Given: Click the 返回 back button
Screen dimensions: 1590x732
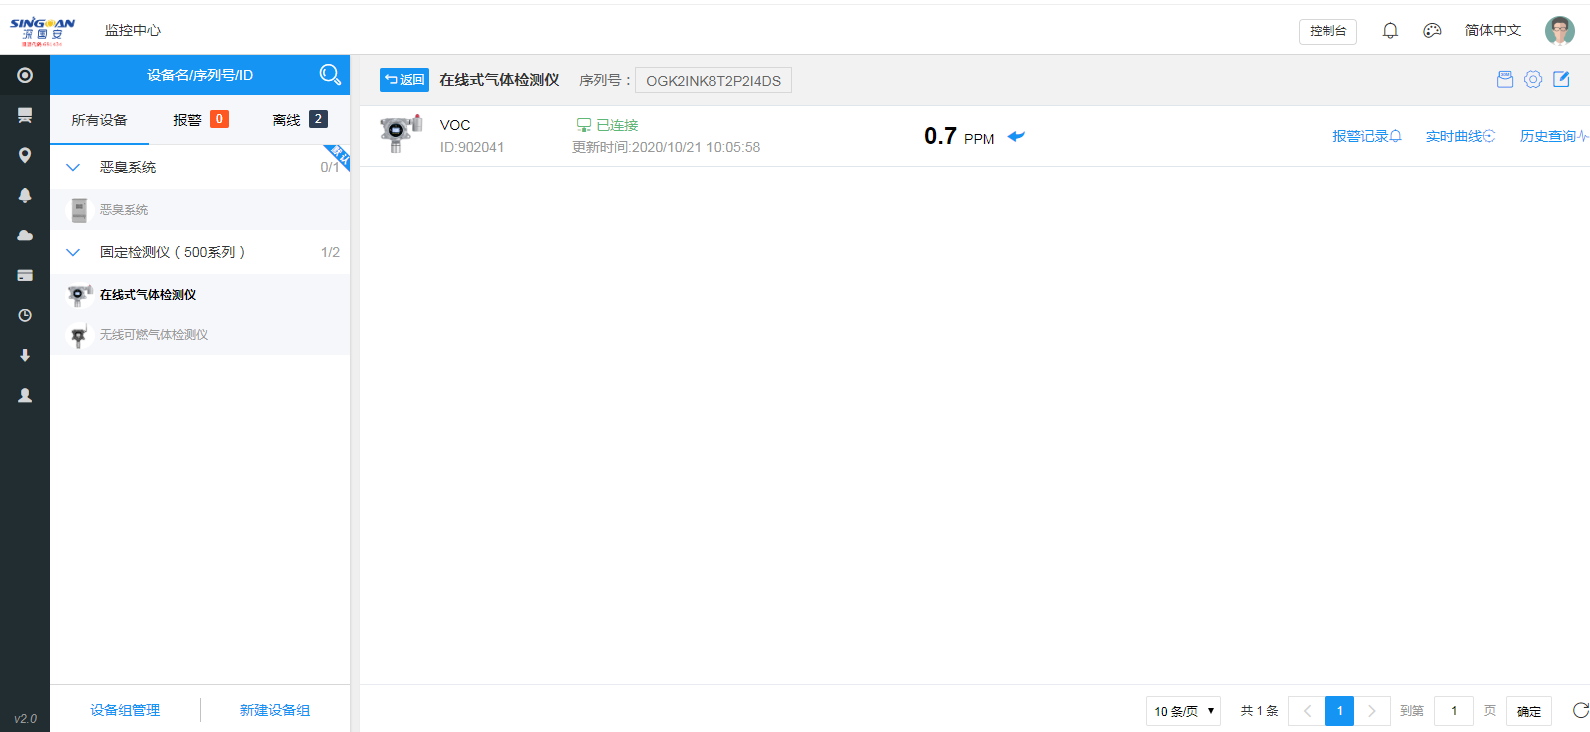Looking at the screenshot, I should click(404, 80).
